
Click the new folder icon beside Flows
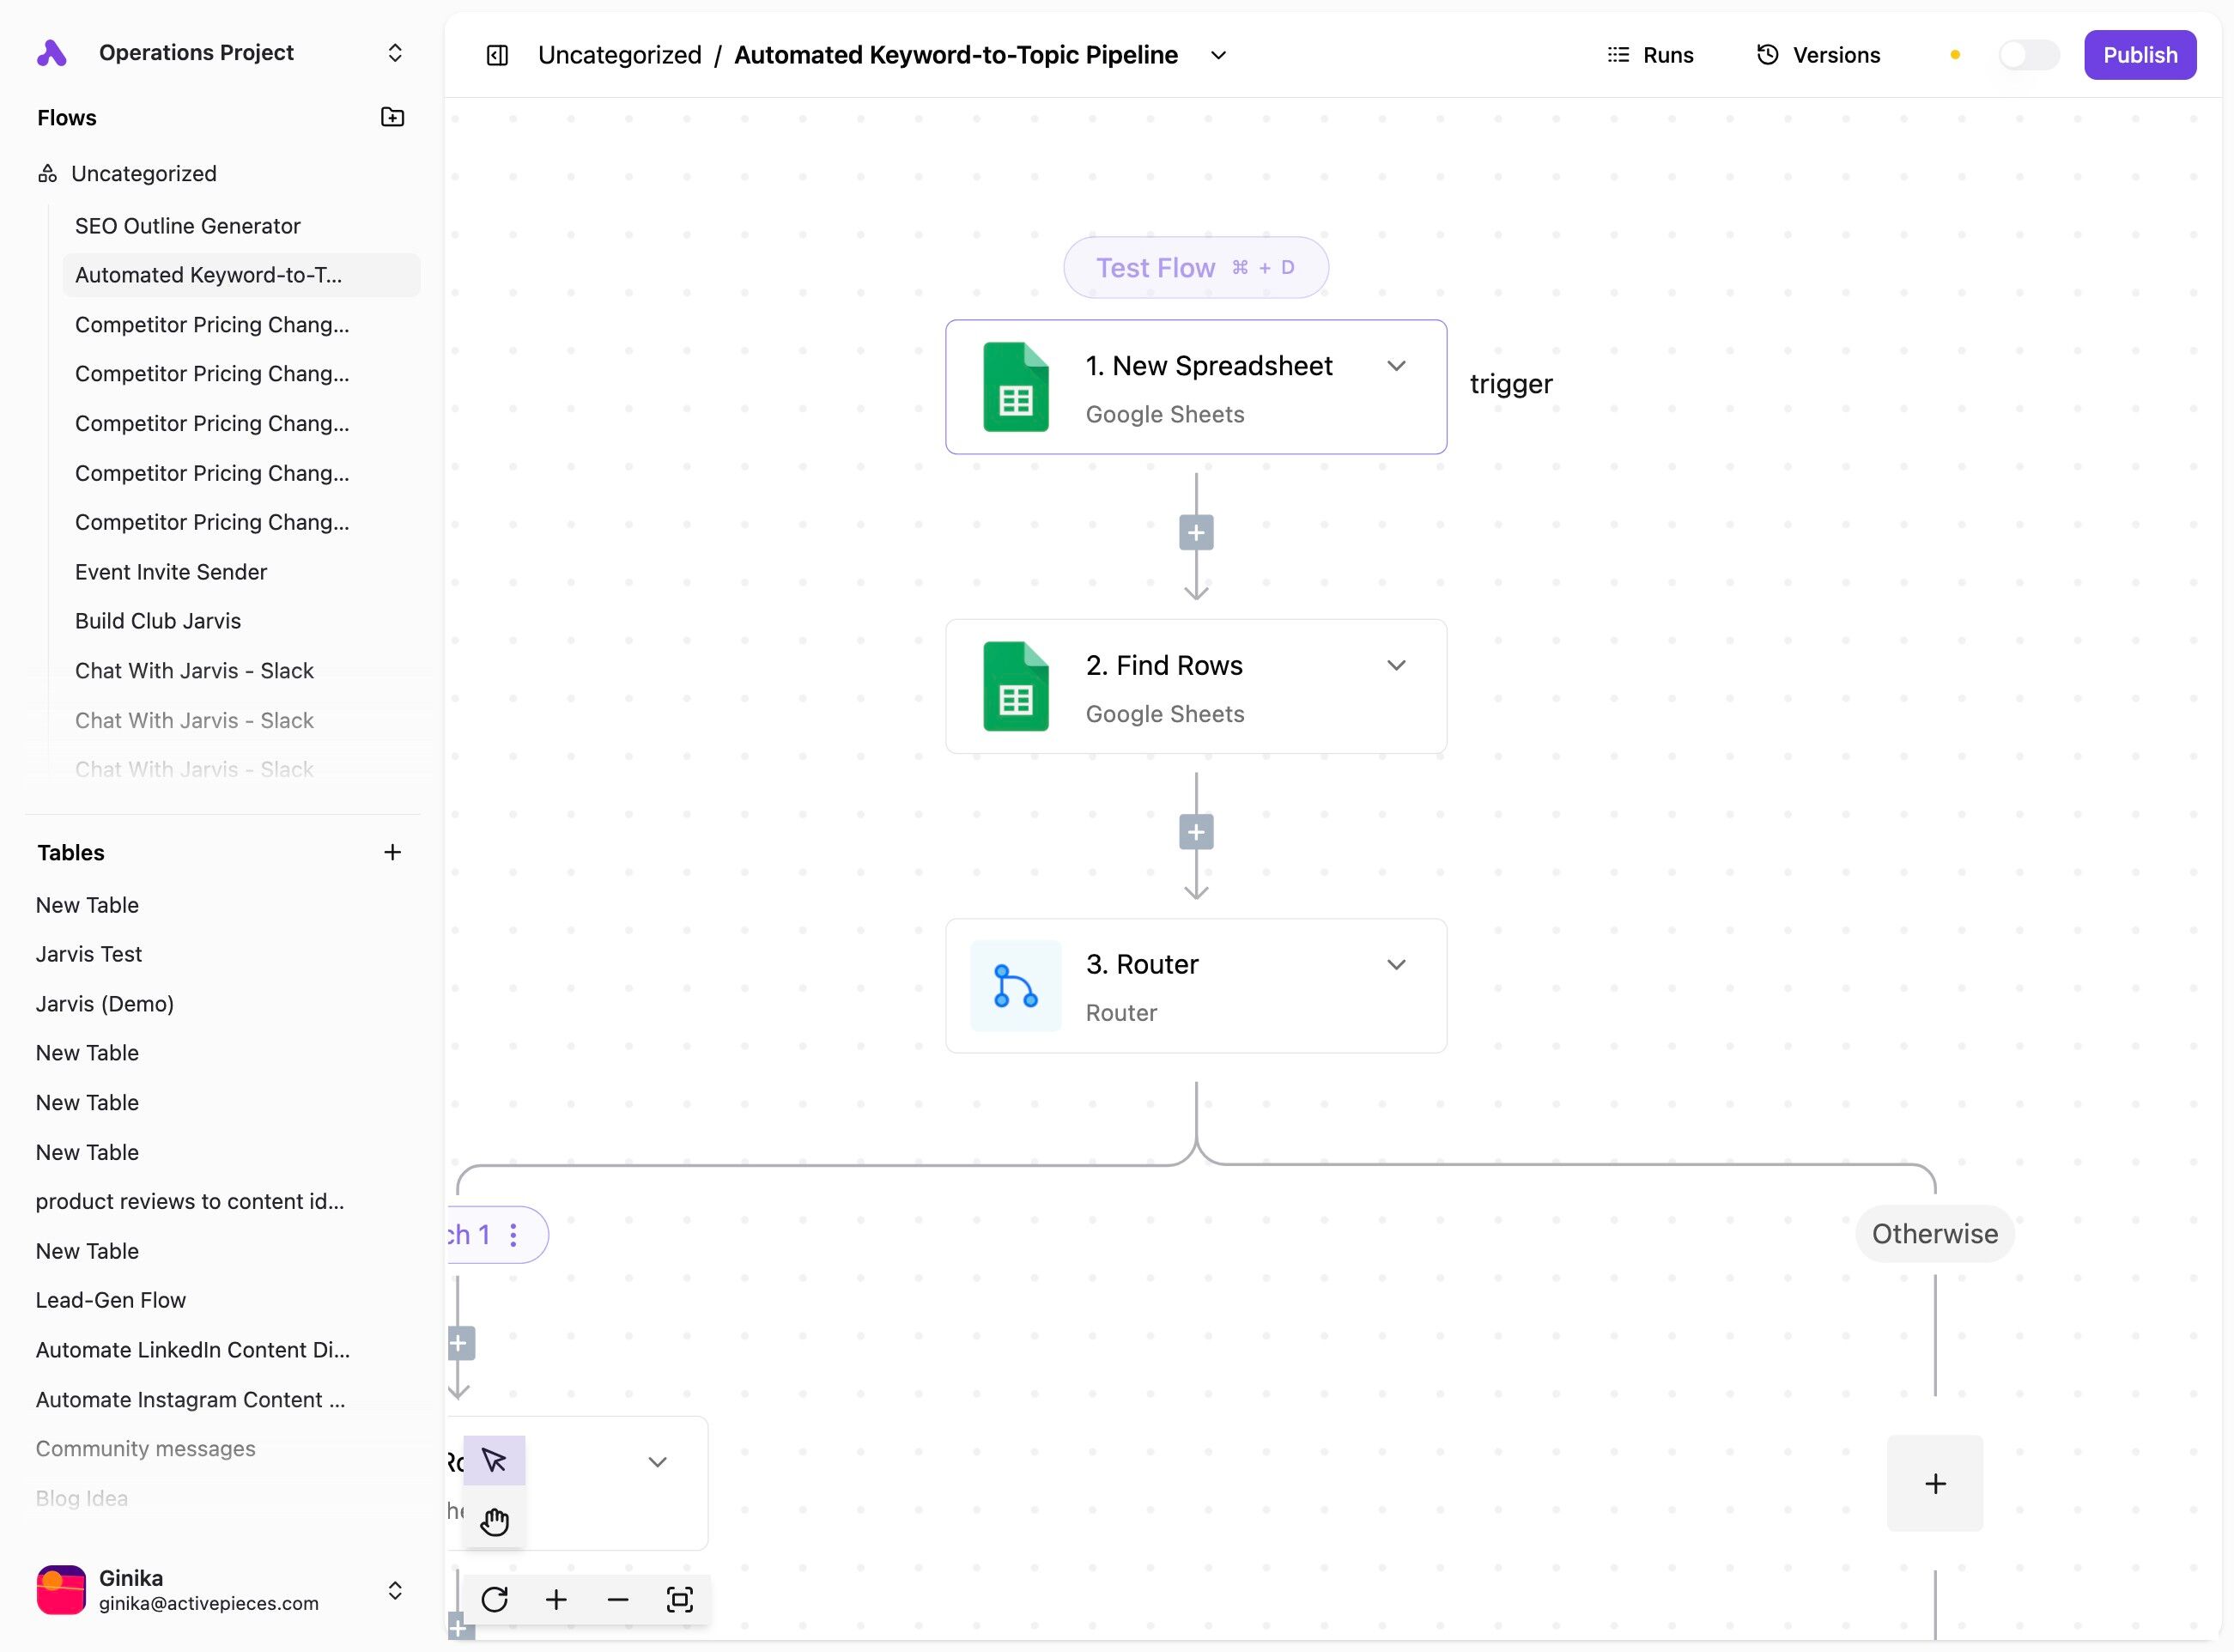[x=392, y=117]
